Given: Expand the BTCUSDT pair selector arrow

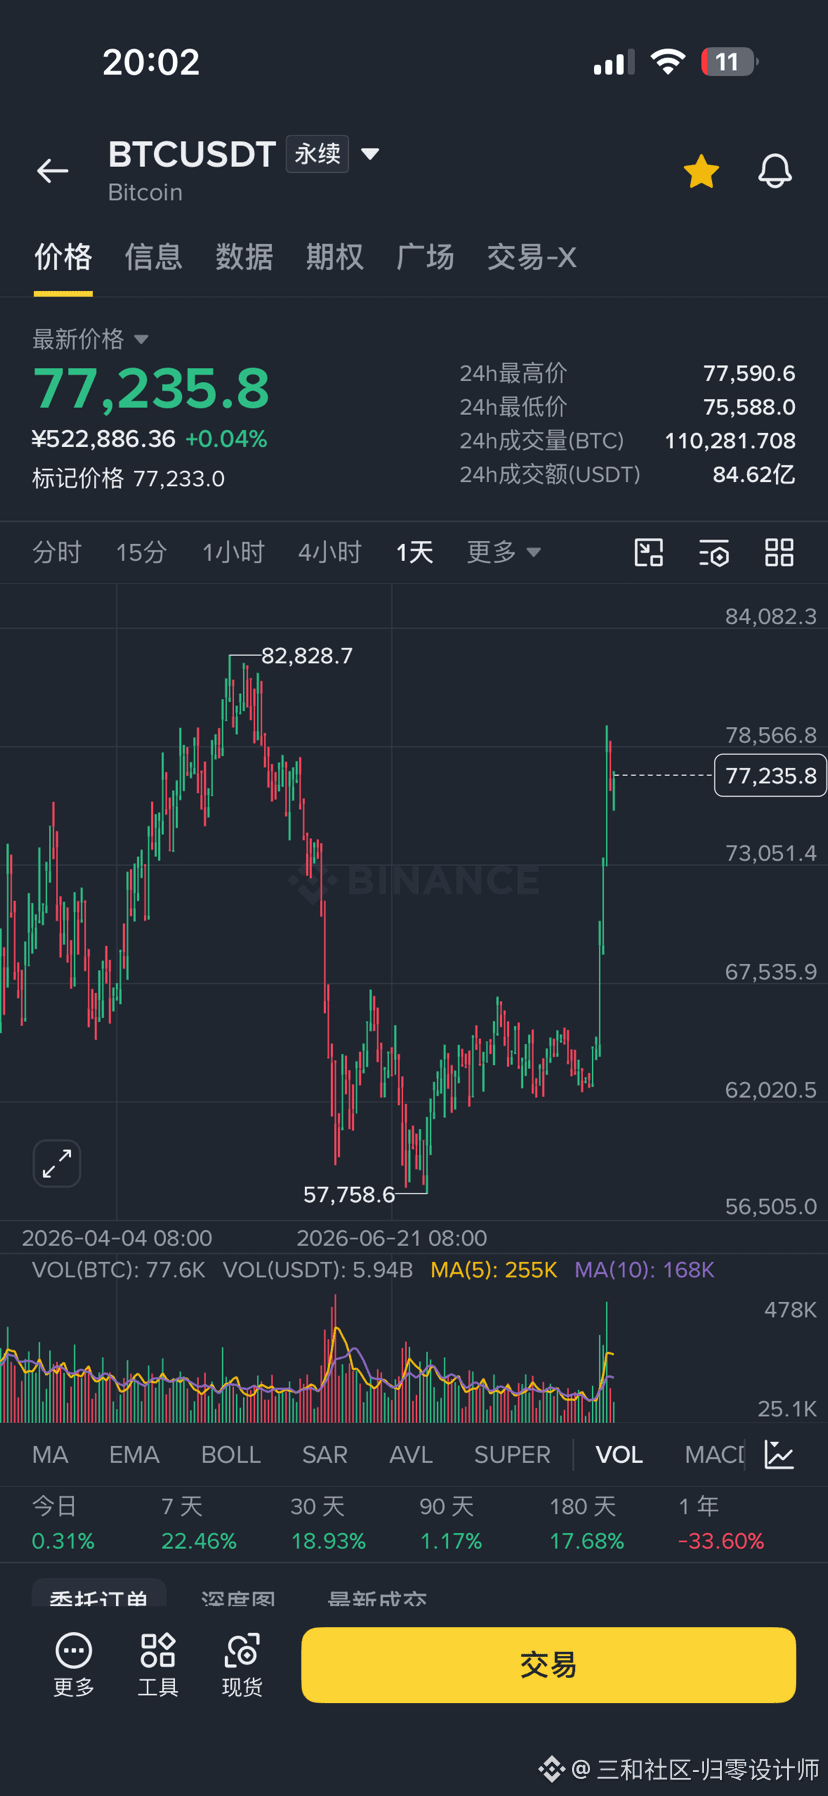Looking at the screenshot, I should pyautogui.click(x=370, y=154).
